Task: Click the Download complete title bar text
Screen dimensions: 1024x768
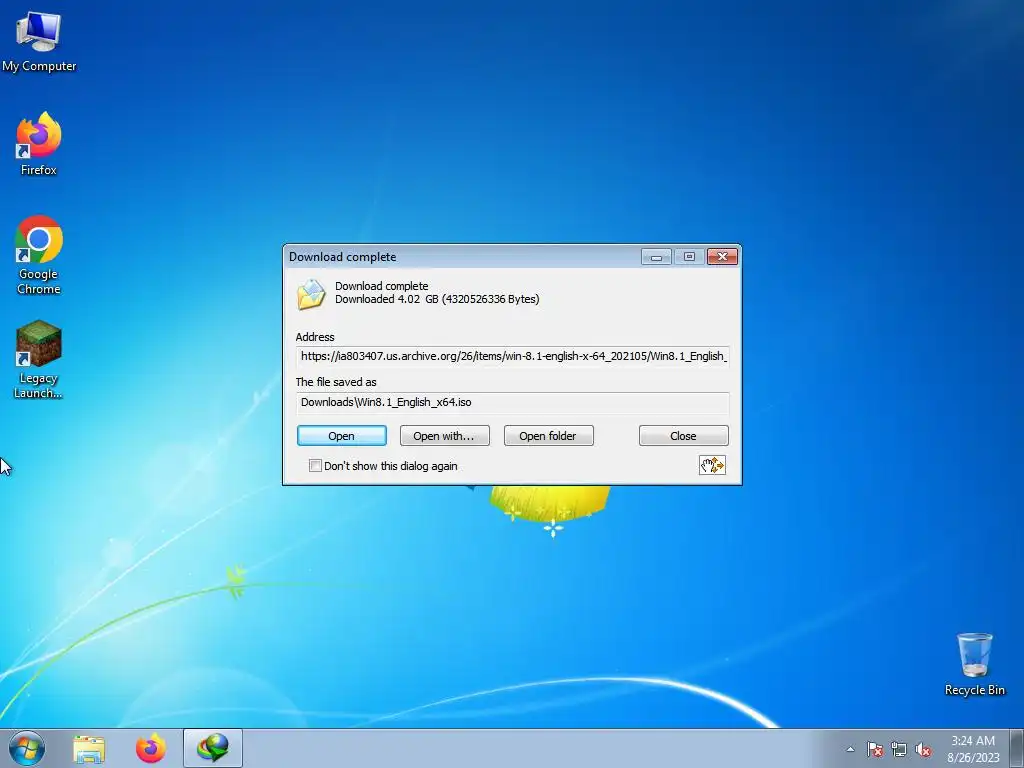Action: pyautogui.click(x=342, y=257)
